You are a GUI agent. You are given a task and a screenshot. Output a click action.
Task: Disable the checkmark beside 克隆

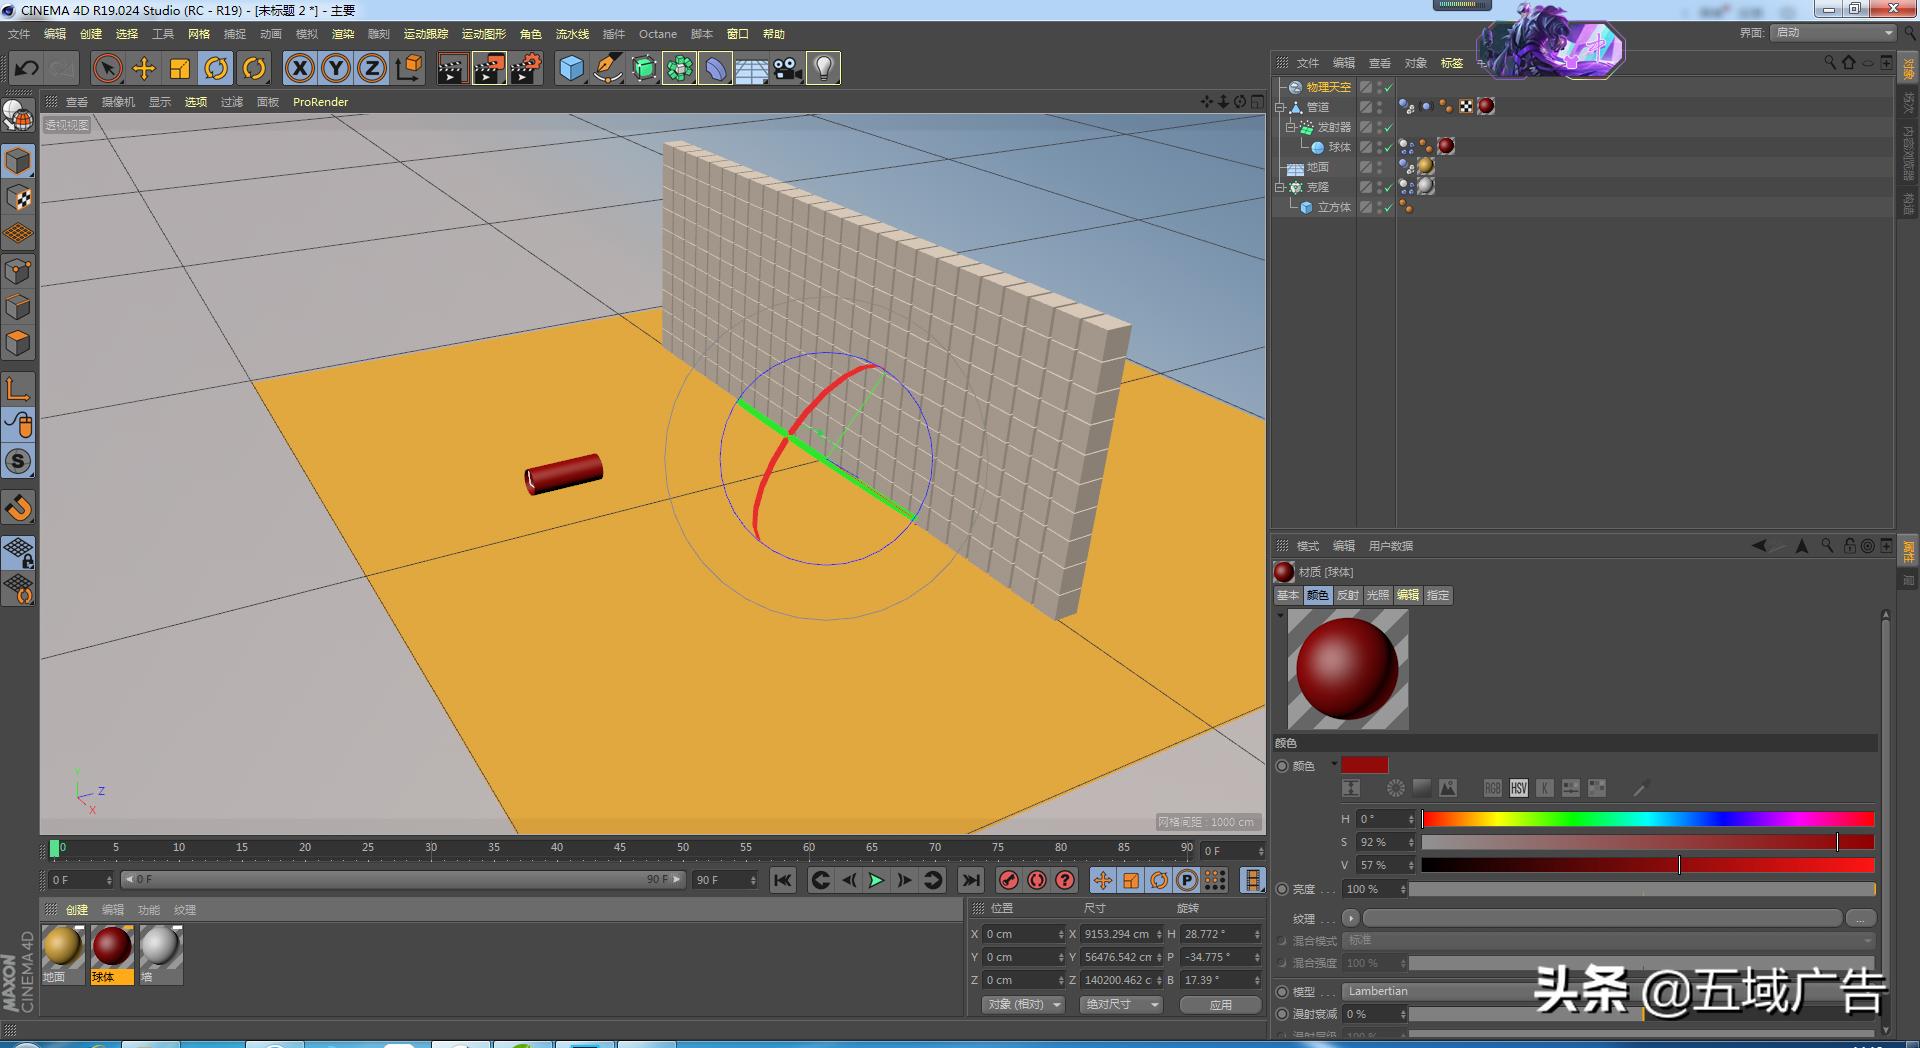point(1387,187)
